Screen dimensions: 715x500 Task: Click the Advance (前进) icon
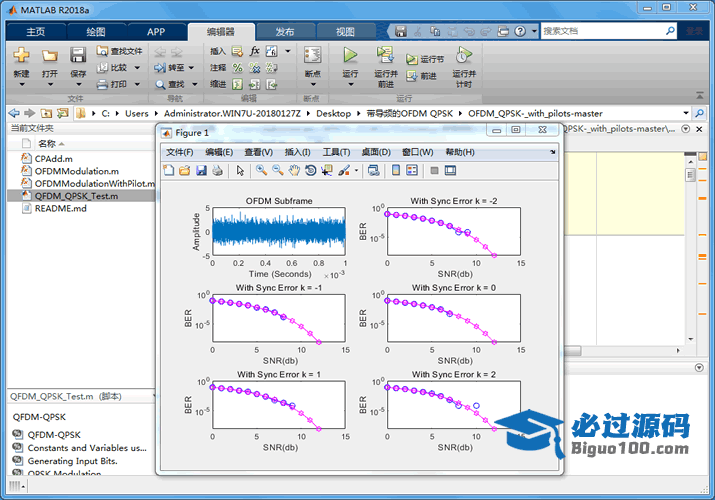coord(412,76)
